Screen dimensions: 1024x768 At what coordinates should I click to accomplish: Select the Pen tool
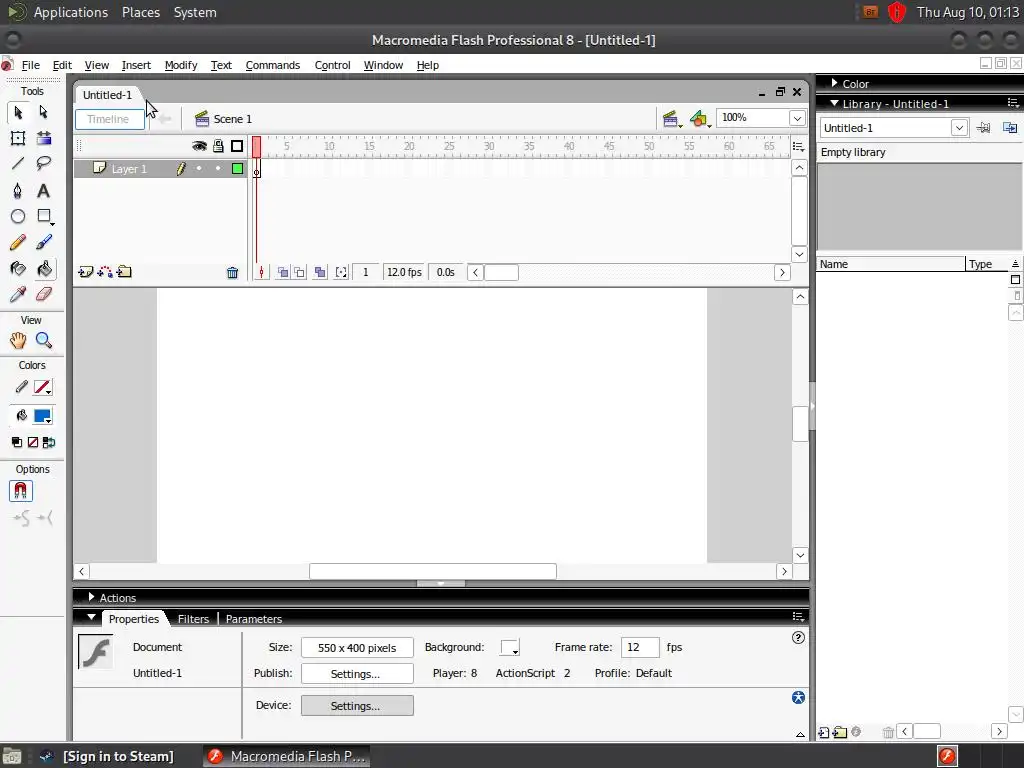point(18,191)
